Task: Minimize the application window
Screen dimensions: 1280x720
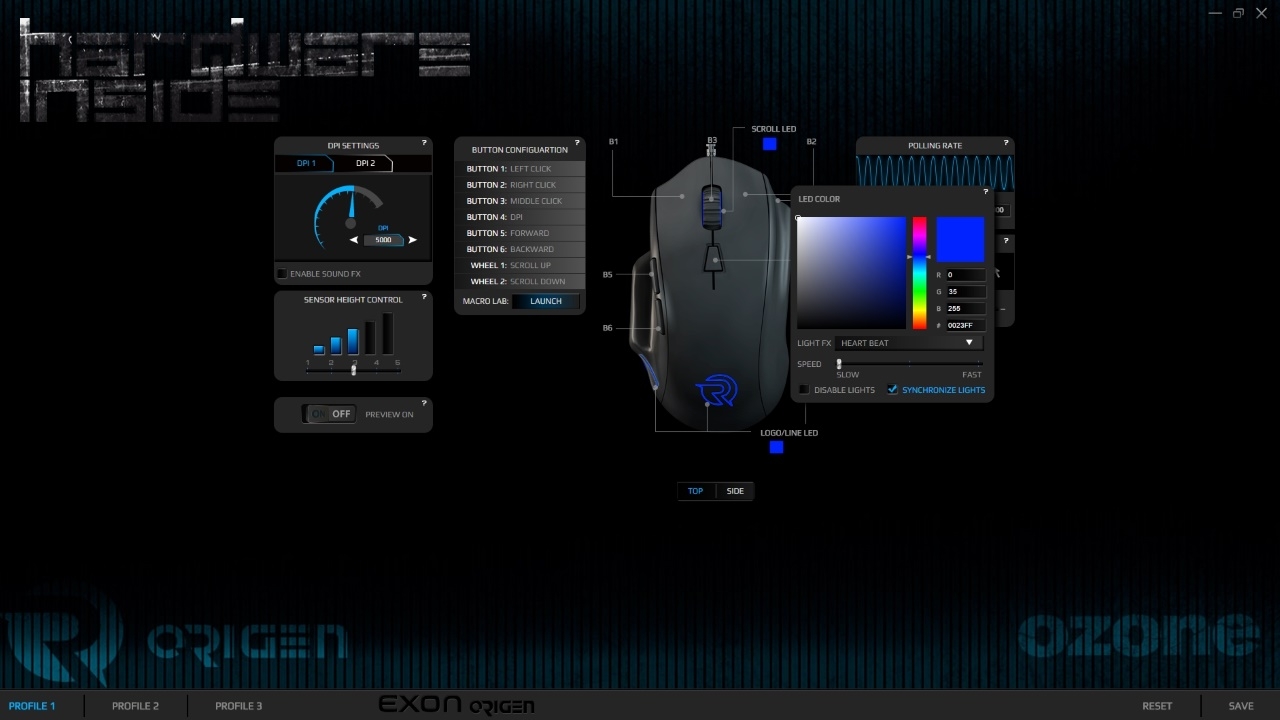Action: 1215,13
